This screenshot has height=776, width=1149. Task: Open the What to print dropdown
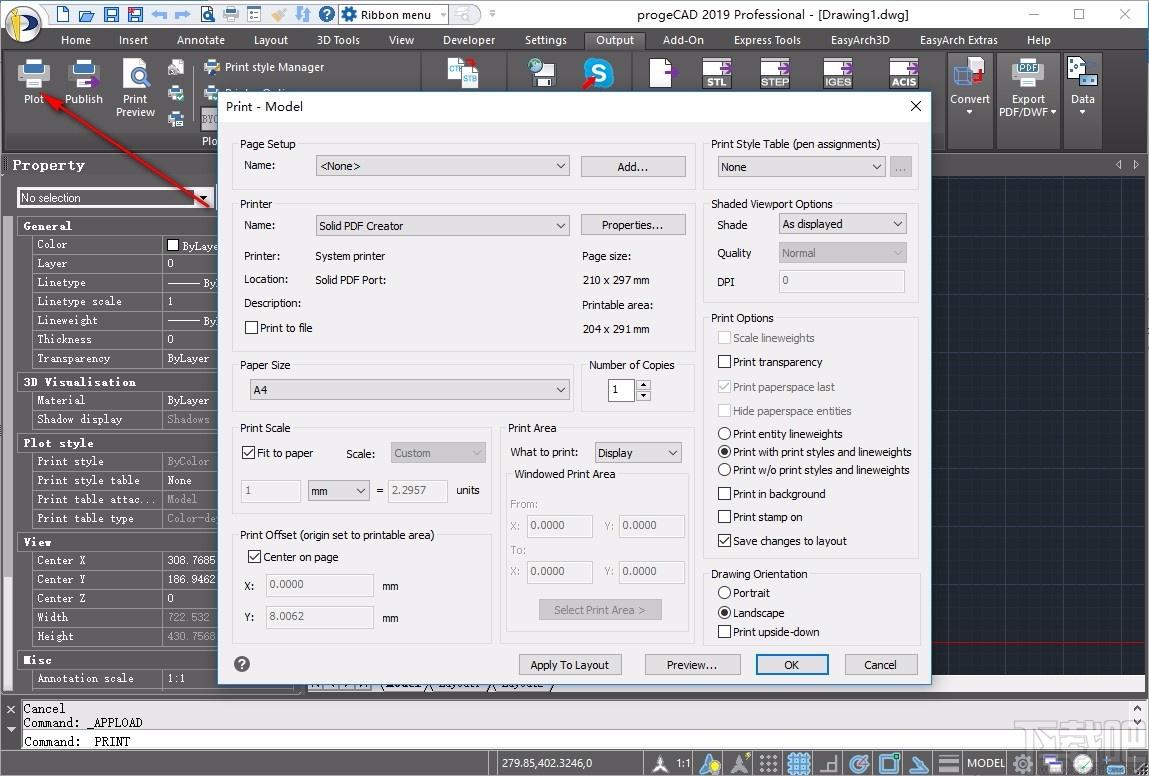point(638,453)
